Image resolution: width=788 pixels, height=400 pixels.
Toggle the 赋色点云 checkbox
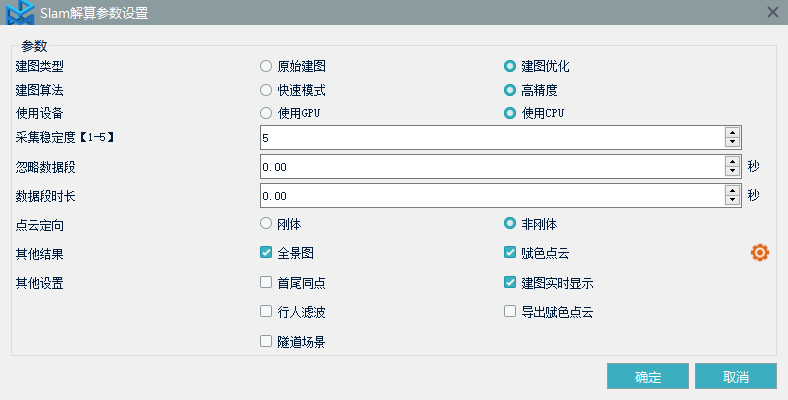tap(511, 253)
